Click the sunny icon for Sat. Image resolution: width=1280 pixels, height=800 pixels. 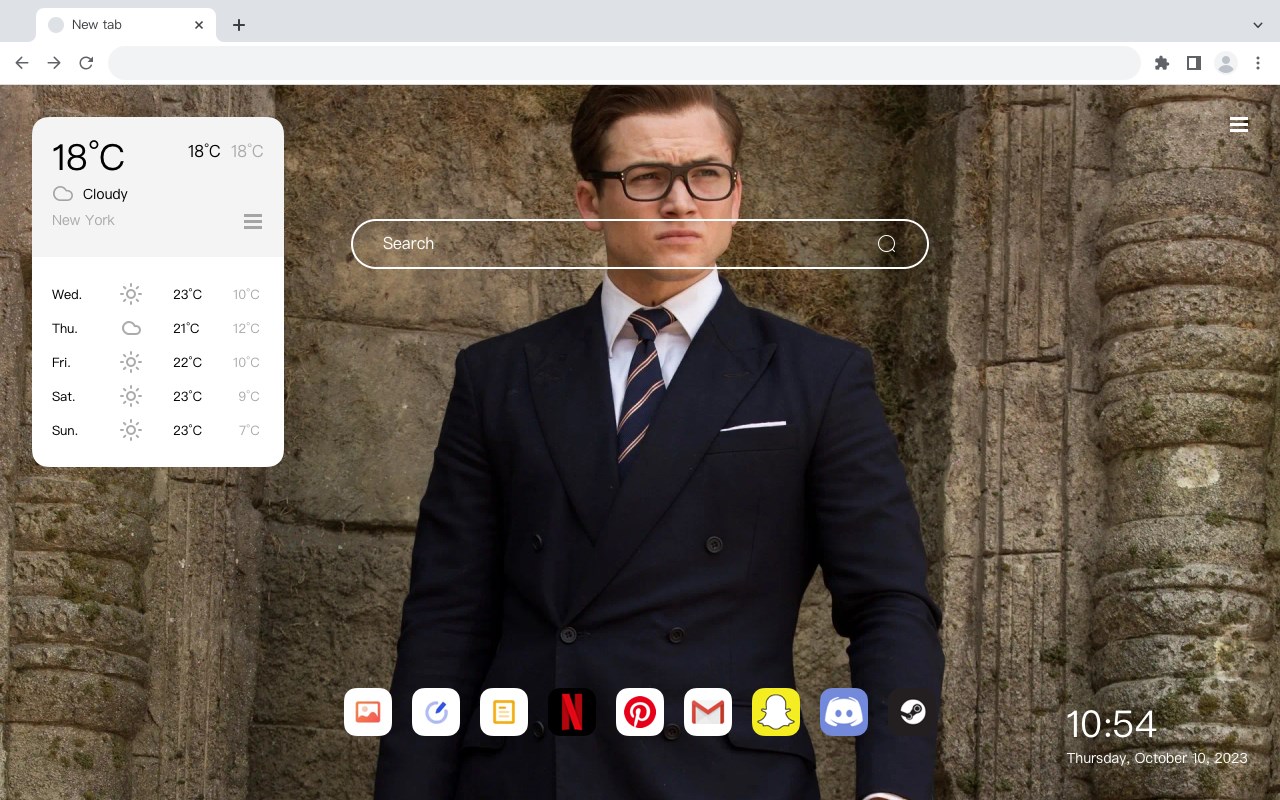point(131,396)
